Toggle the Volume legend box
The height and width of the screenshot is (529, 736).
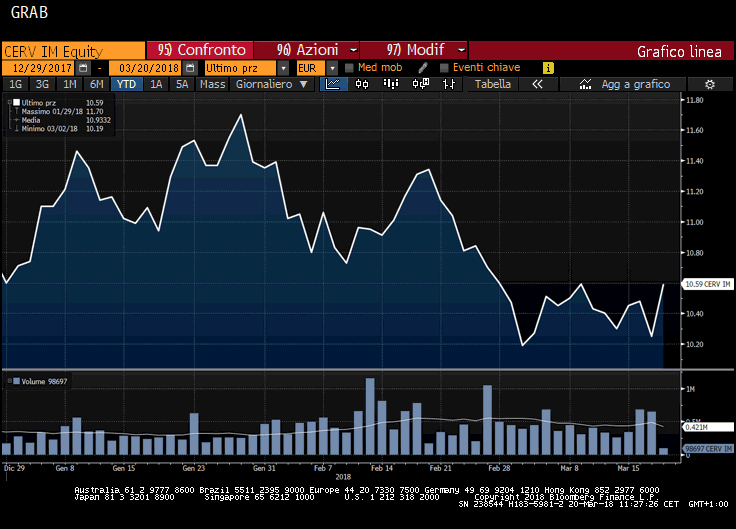pyautogui.click(x=16, y=381)
